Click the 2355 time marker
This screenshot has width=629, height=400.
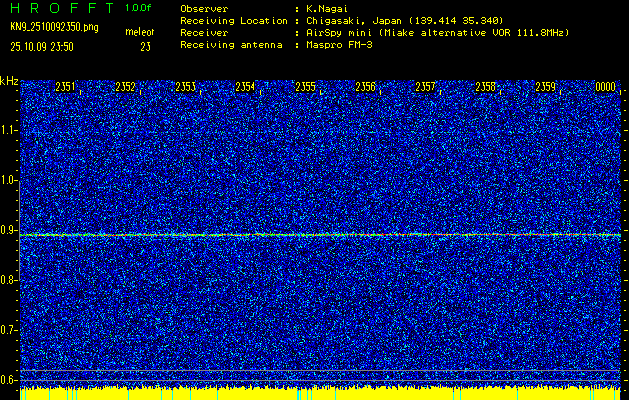pyautogui.click(x=306, y=88)
